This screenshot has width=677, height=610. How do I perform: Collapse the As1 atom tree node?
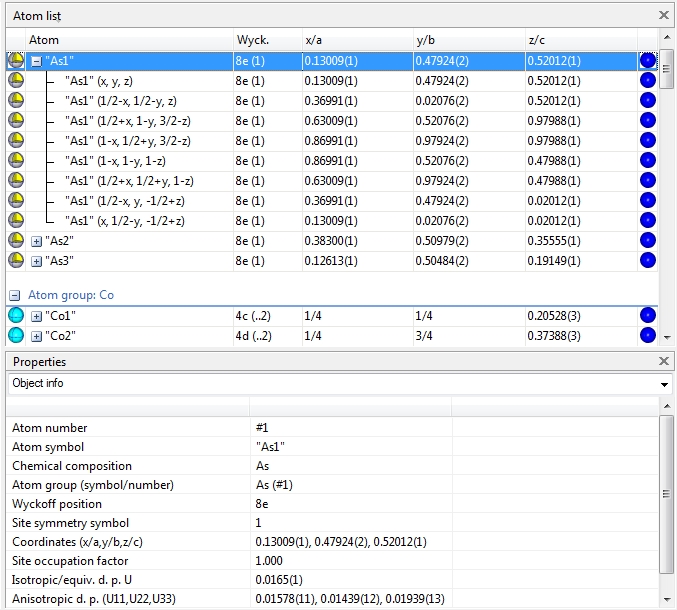(x=37, y=61)
